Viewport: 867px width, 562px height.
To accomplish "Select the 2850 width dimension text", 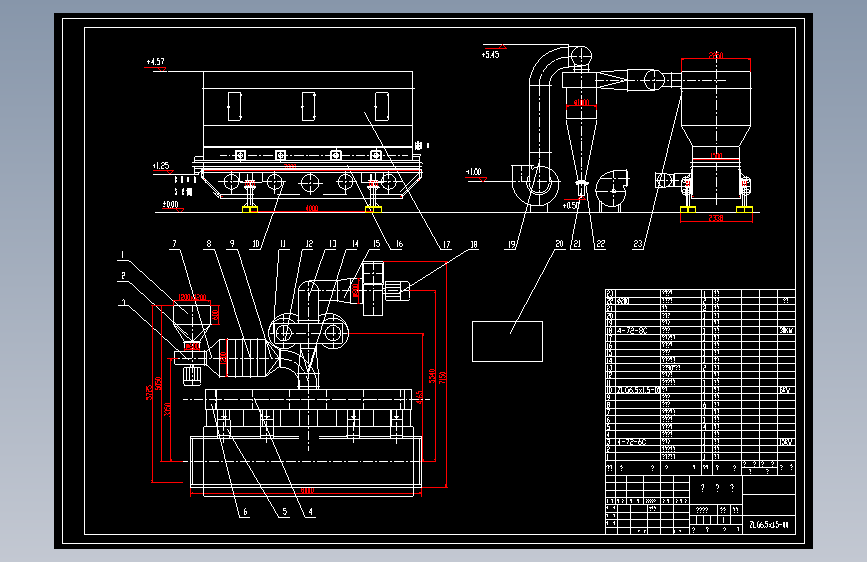I will pyautogui.click(x=715, y=55).
